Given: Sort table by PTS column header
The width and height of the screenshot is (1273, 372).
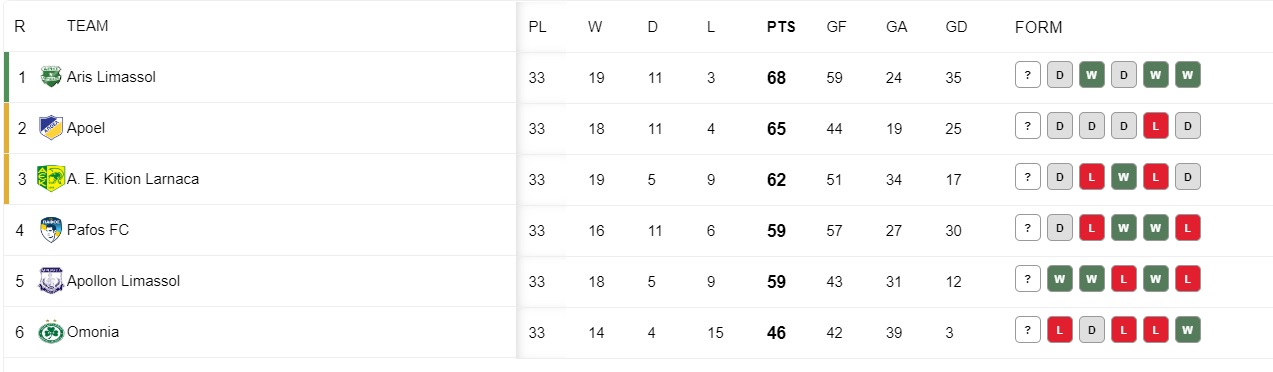Looking at the screenshot, I should click(781, 27).
